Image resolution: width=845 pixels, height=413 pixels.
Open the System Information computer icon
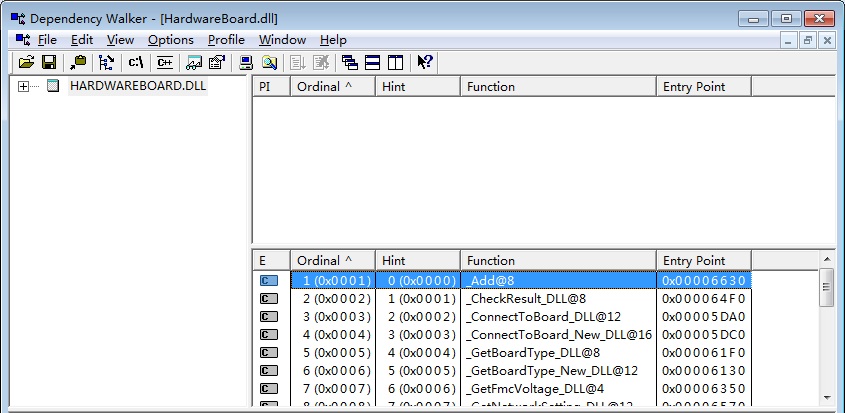coord(246,63)
